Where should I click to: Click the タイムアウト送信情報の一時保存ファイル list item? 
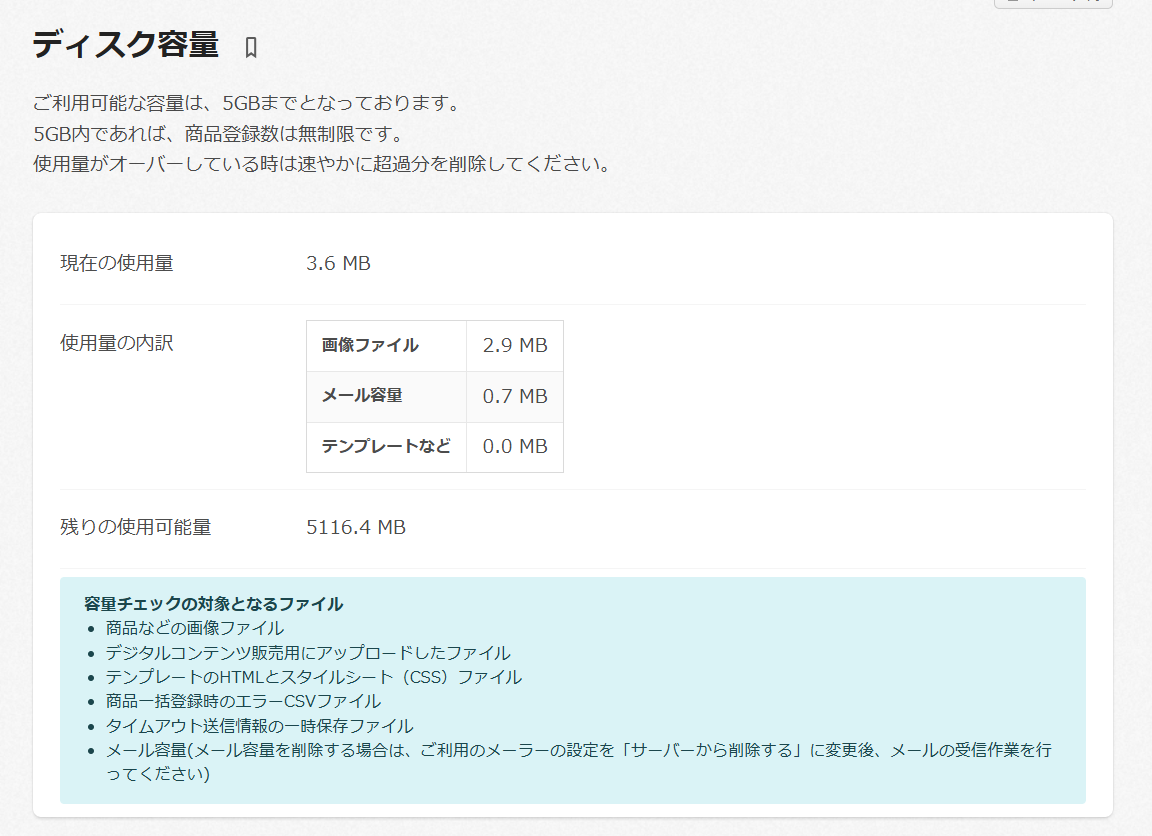[x=259, y=726]
